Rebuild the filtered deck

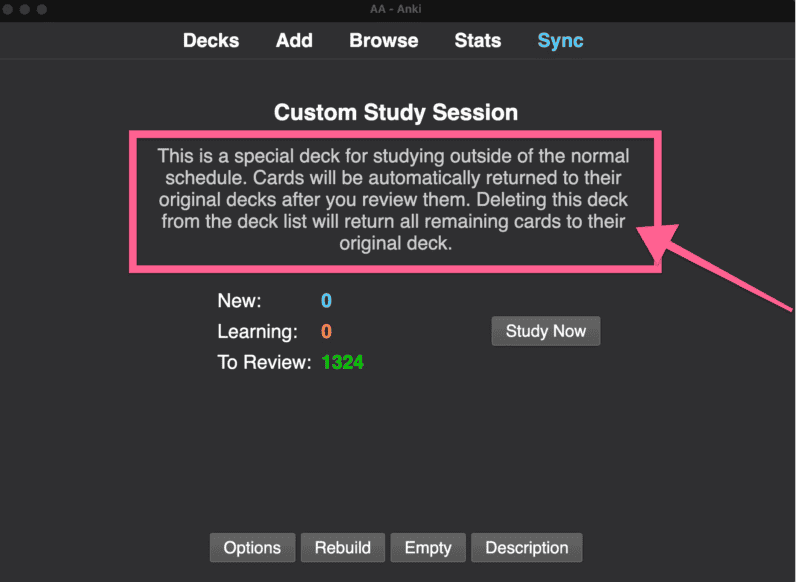pos(342,547)
